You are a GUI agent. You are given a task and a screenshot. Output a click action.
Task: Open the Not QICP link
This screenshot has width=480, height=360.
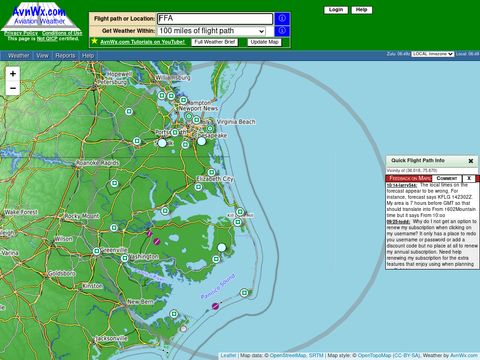point(47,39)
